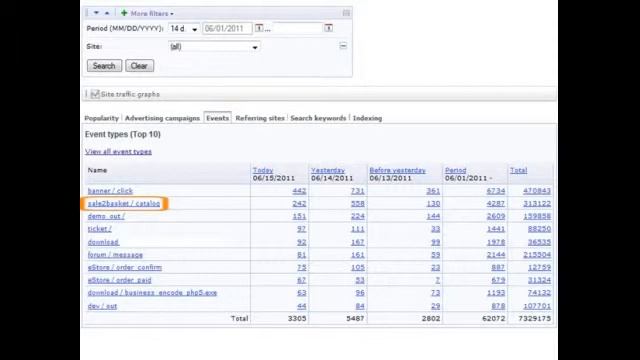This screenshot has width=640, height=360.
Task: Click total value 88250
Action: tap(539, 229)
